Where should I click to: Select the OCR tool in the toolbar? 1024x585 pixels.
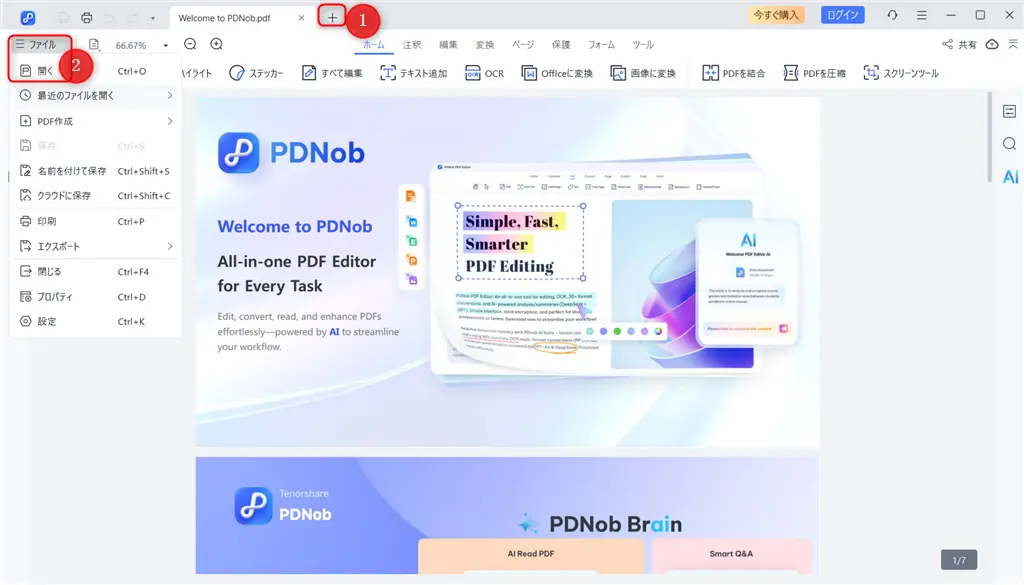(x=484, y=72)
